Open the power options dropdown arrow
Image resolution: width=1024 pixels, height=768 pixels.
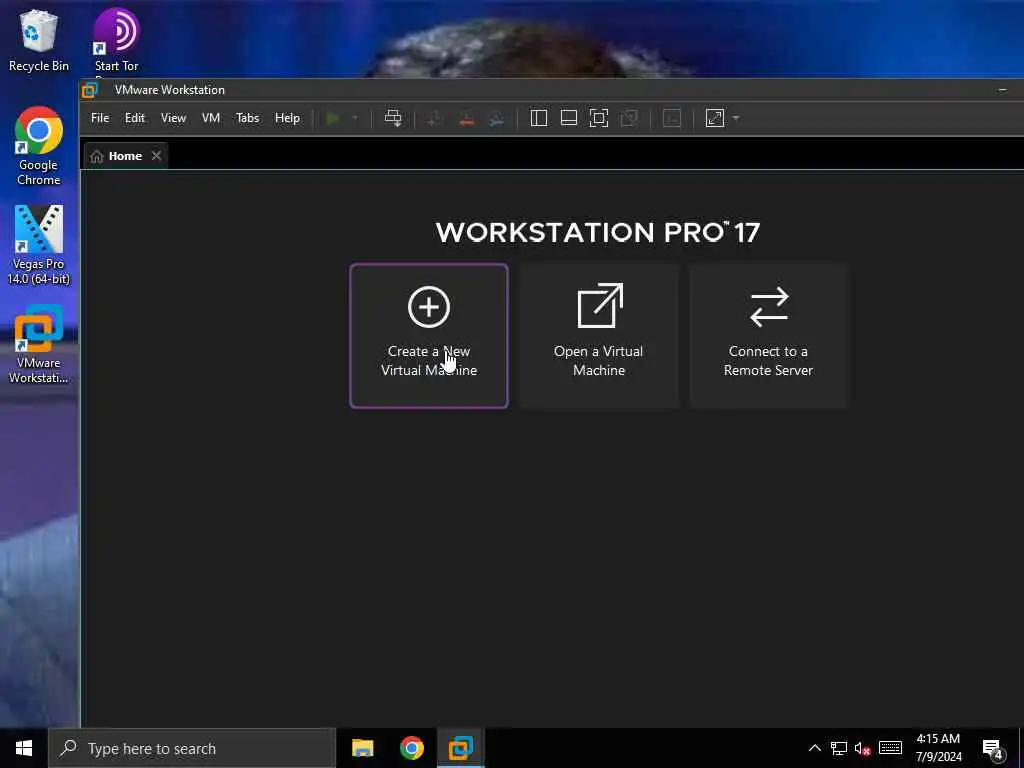(355, 118)
